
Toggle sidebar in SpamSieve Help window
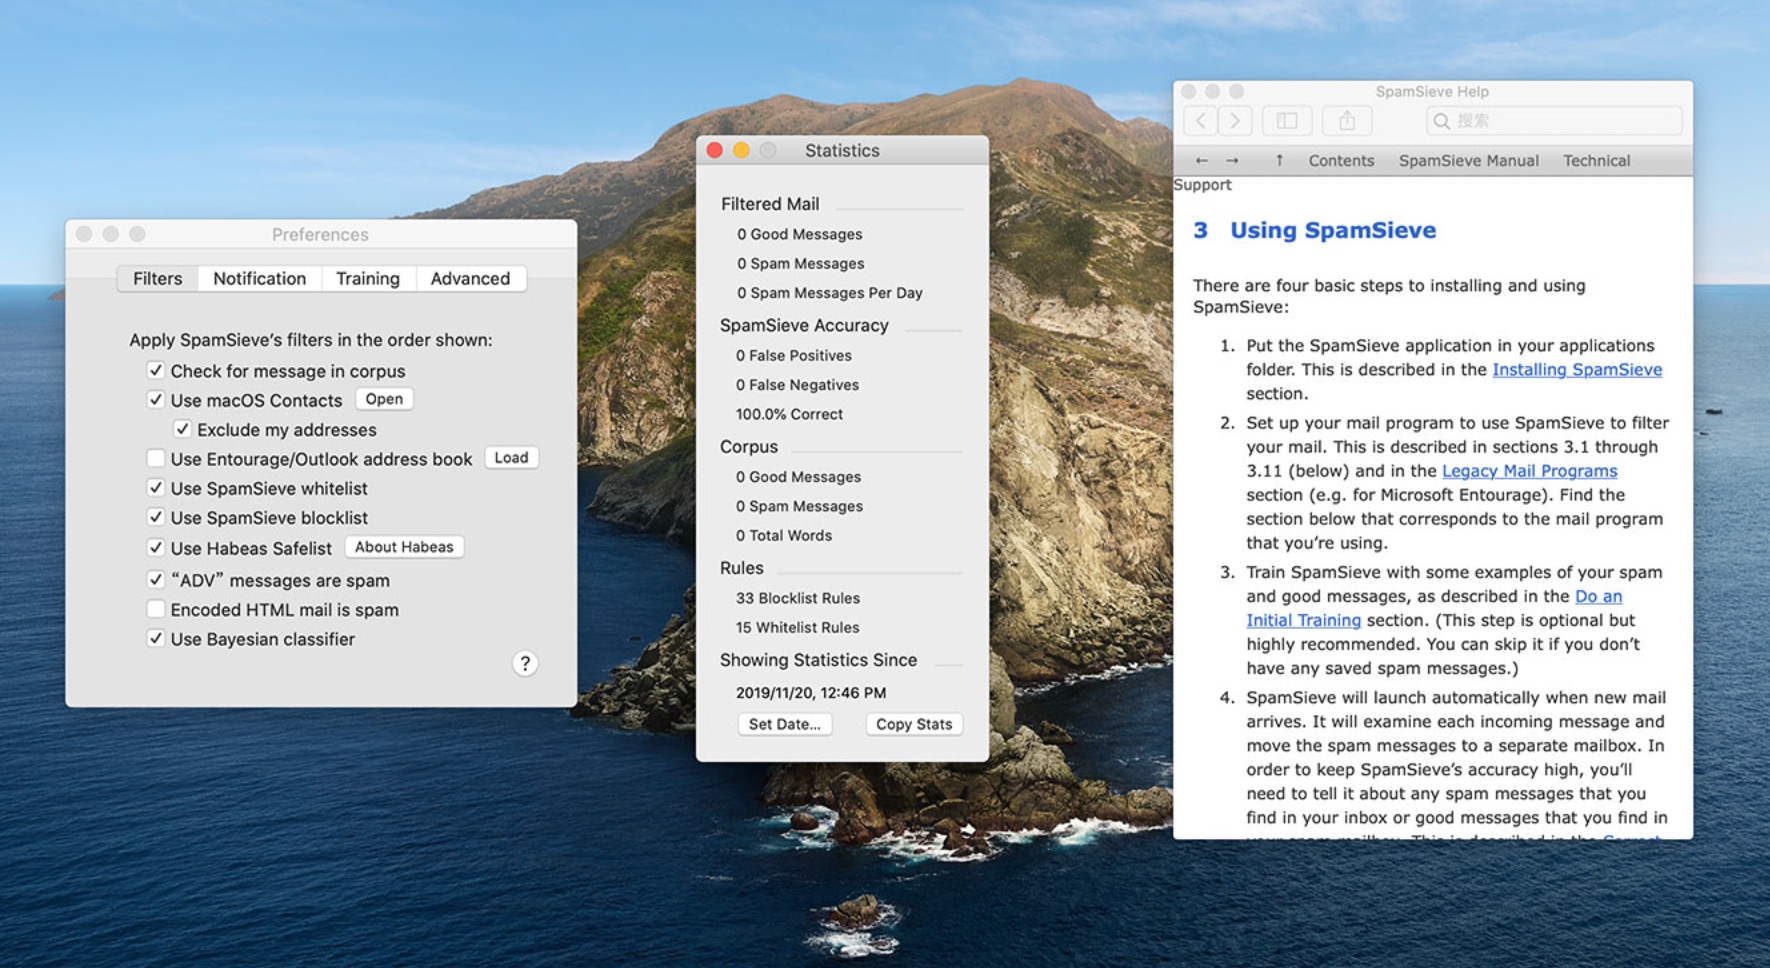(1287, 121)
